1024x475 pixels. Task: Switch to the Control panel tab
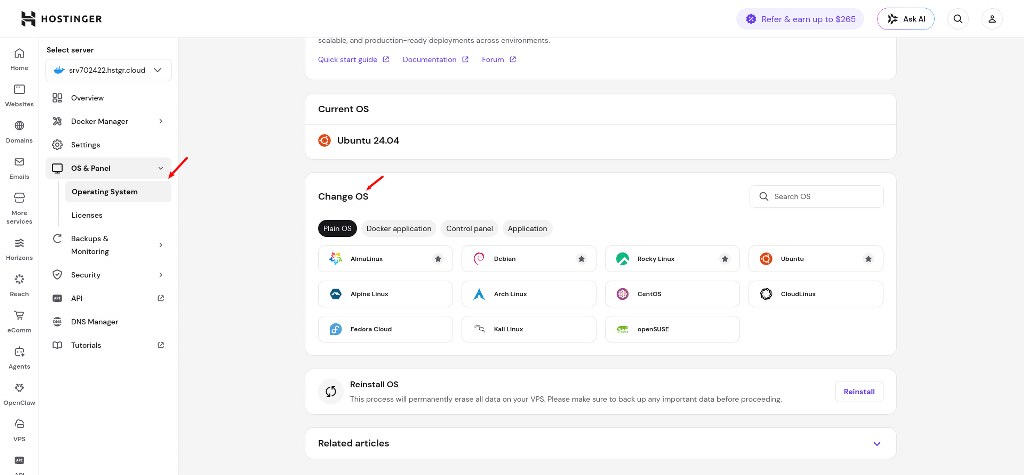(470, 229)
